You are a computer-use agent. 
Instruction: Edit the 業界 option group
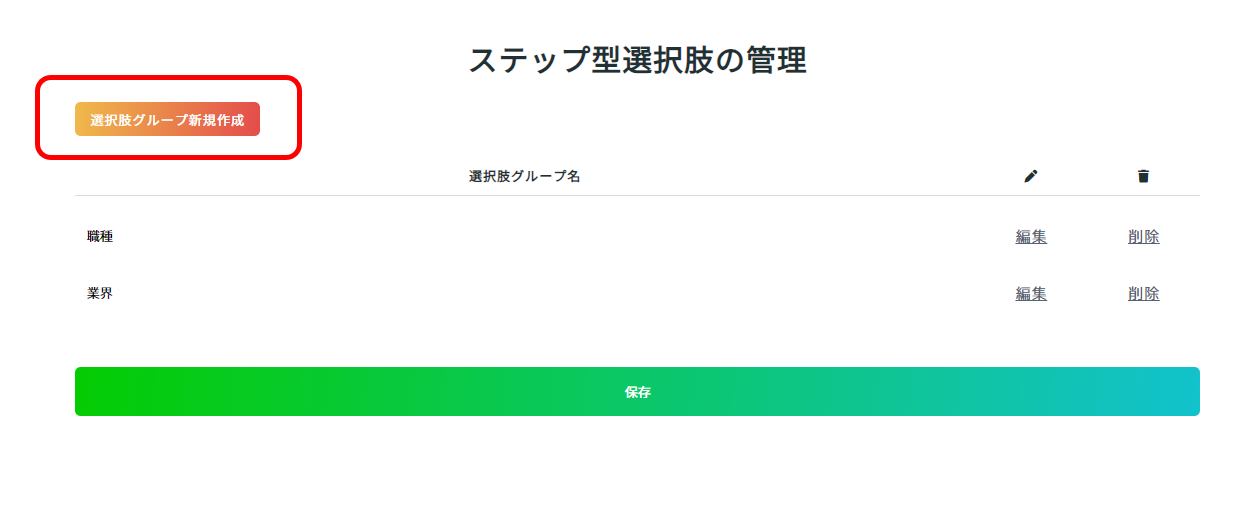click(1031, 294)
